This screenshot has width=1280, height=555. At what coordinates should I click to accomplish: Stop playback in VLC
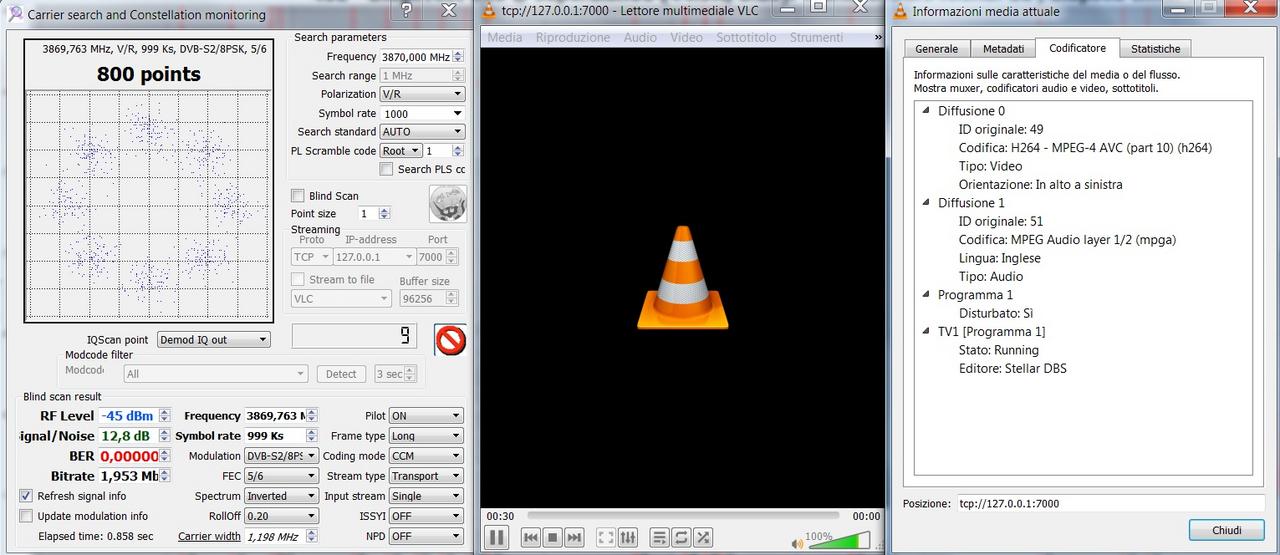552,538
